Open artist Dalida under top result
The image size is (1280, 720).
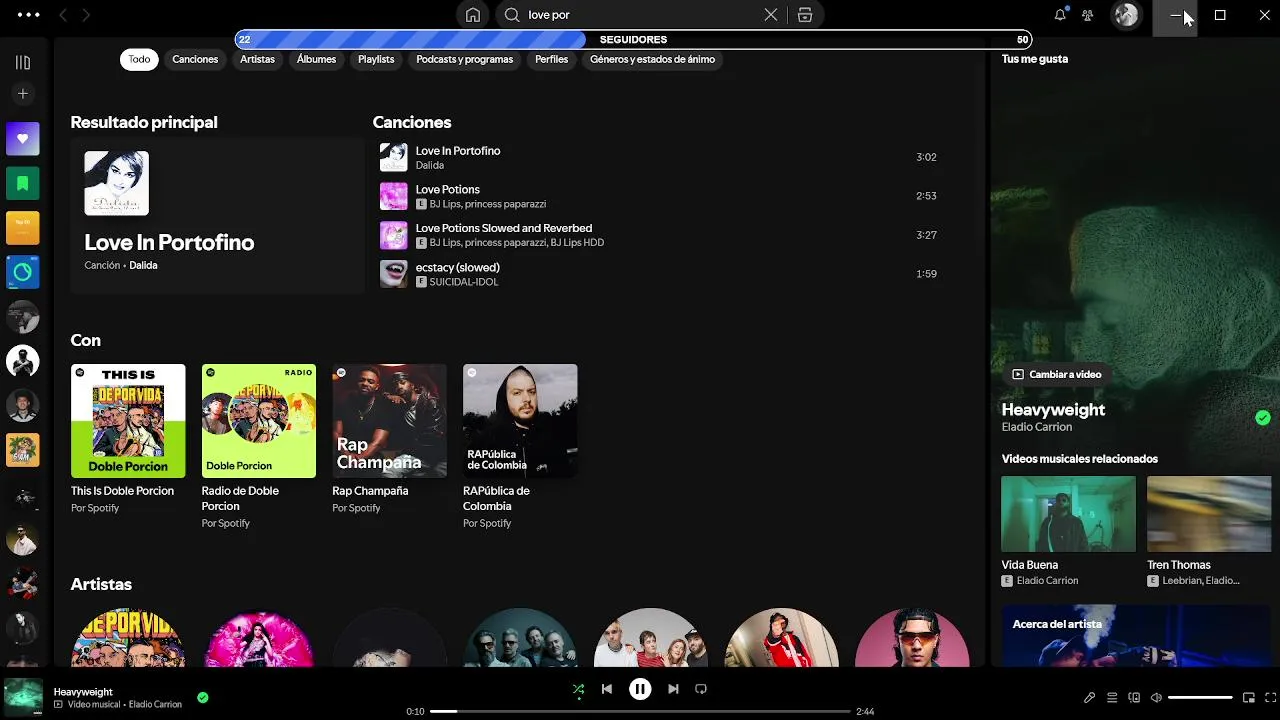[x=143, y=266]
